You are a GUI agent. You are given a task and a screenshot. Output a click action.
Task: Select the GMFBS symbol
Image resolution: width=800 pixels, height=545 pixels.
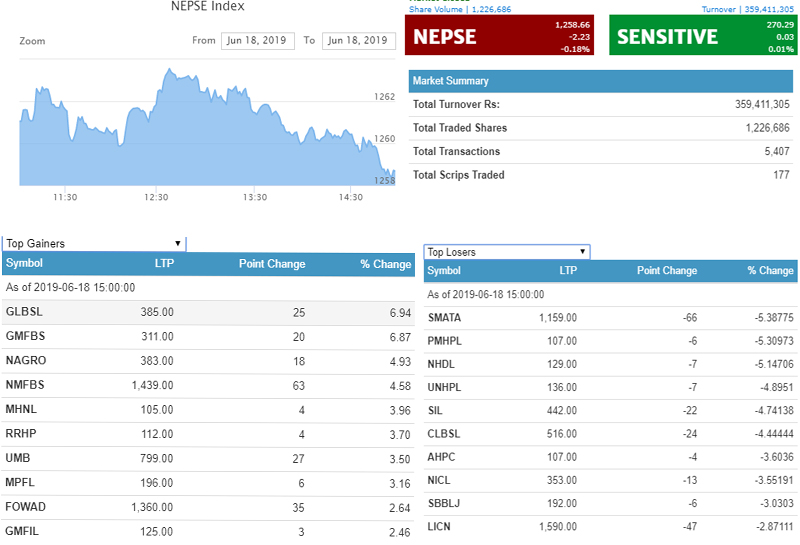(x=25, y=336)
